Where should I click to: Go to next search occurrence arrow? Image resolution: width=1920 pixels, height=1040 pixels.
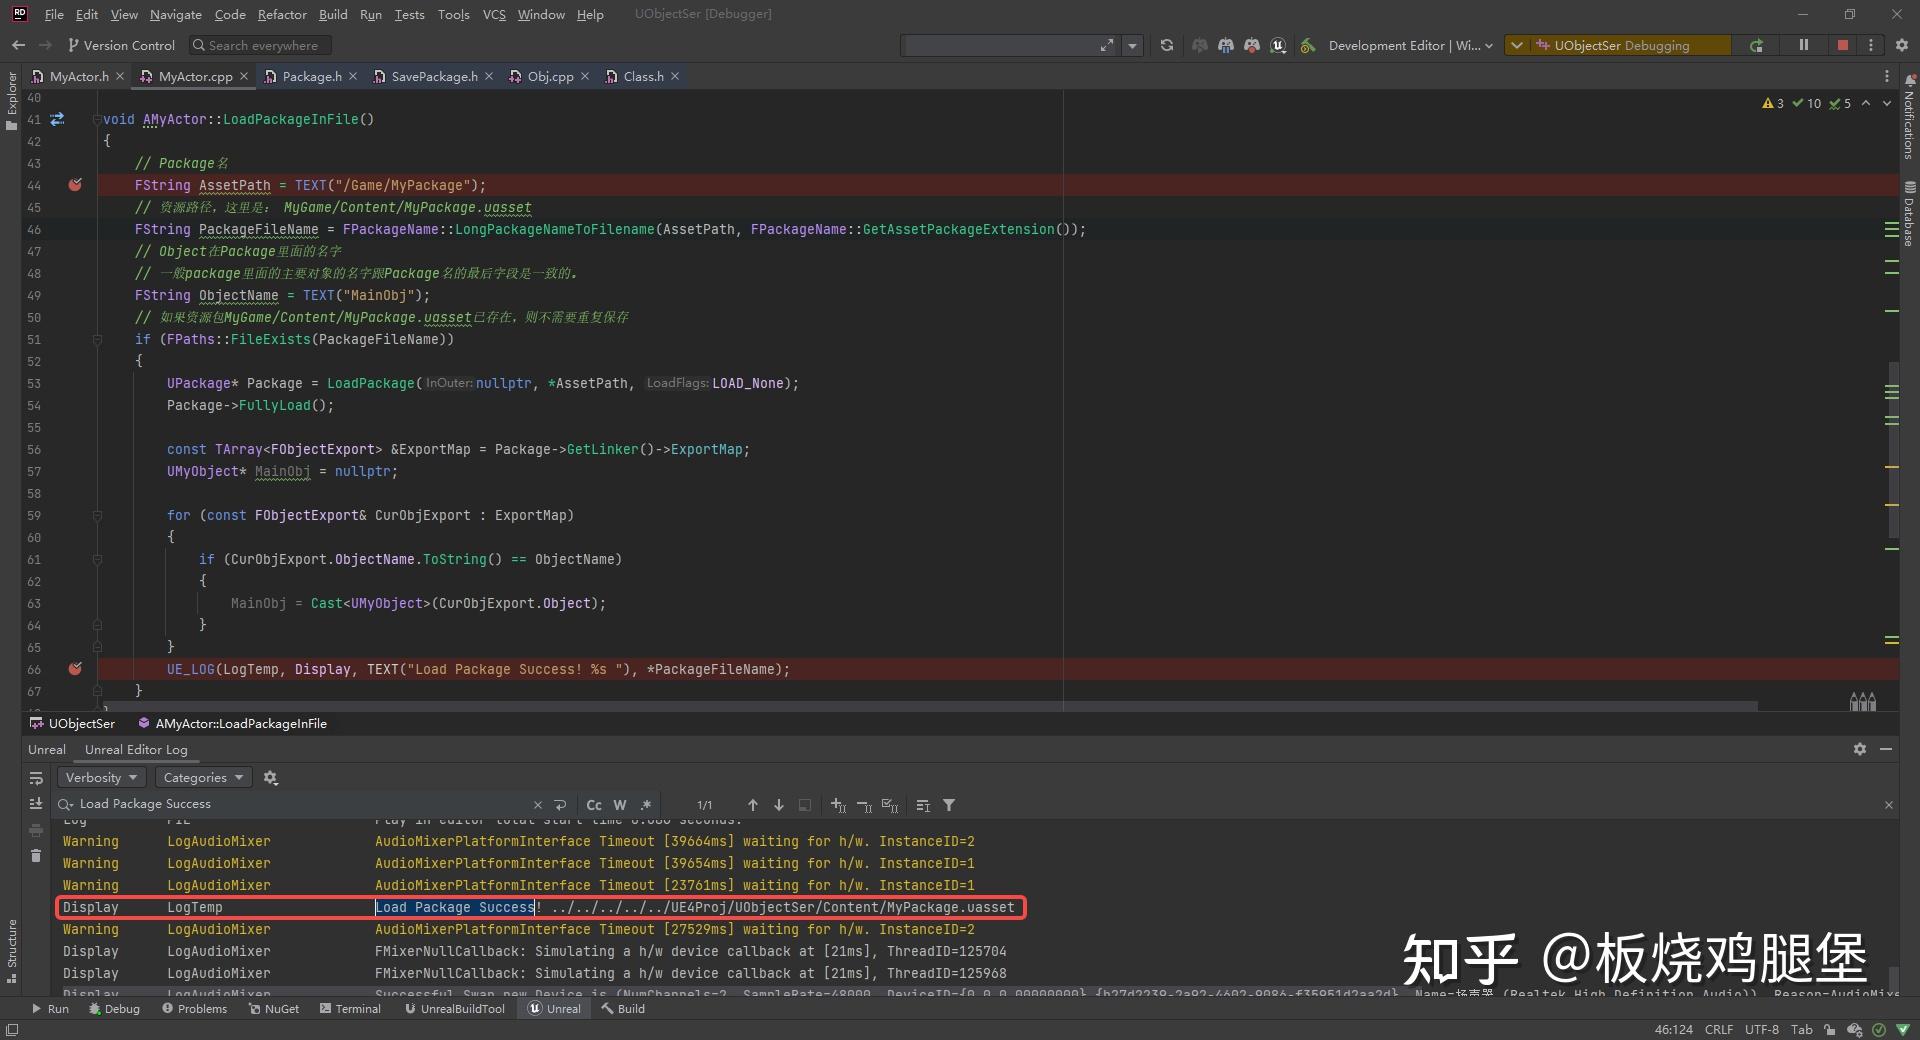[x=779, y=805]
